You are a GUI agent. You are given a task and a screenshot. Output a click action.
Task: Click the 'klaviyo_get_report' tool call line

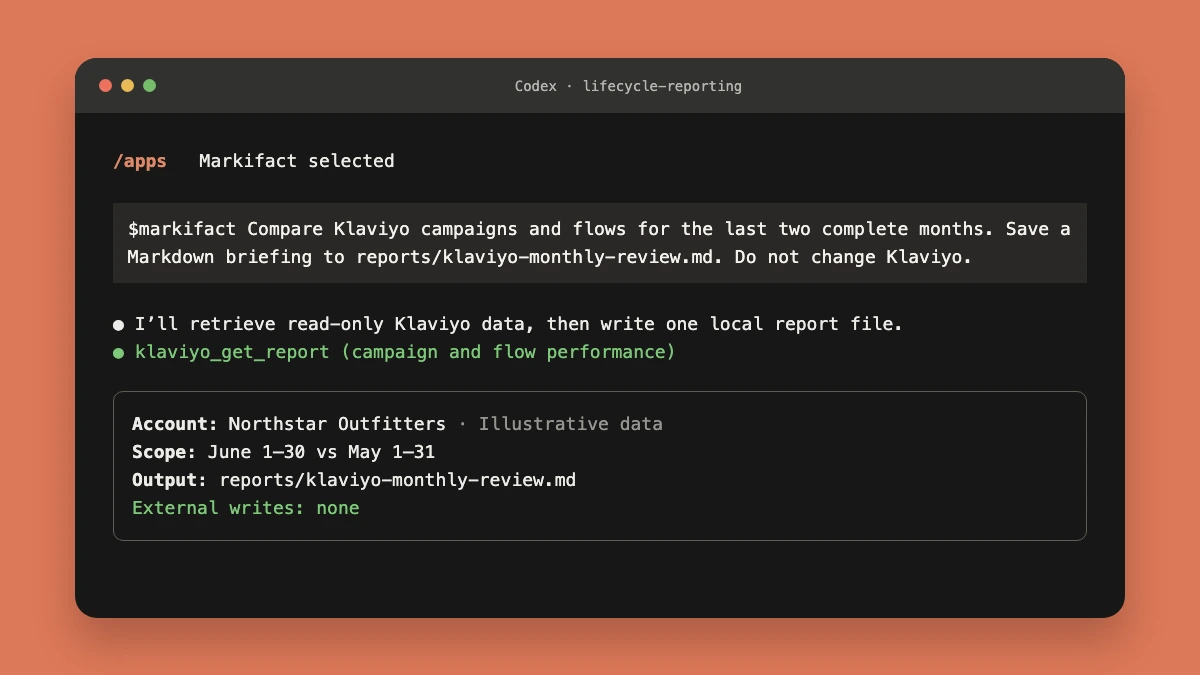[405, 352]
